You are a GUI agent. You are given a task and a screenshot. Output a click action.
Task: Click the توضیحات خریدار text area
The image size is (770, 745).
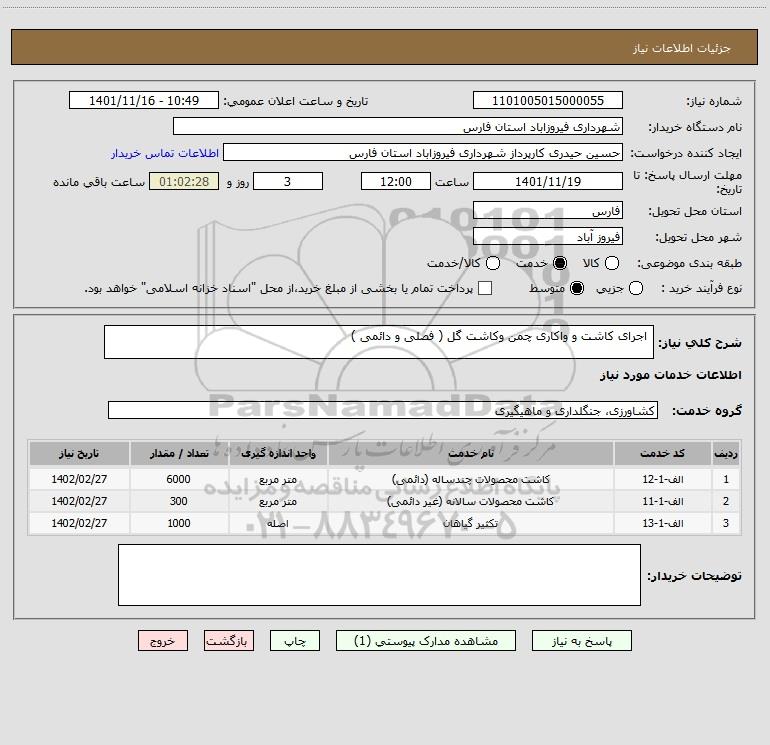[379, 575]
